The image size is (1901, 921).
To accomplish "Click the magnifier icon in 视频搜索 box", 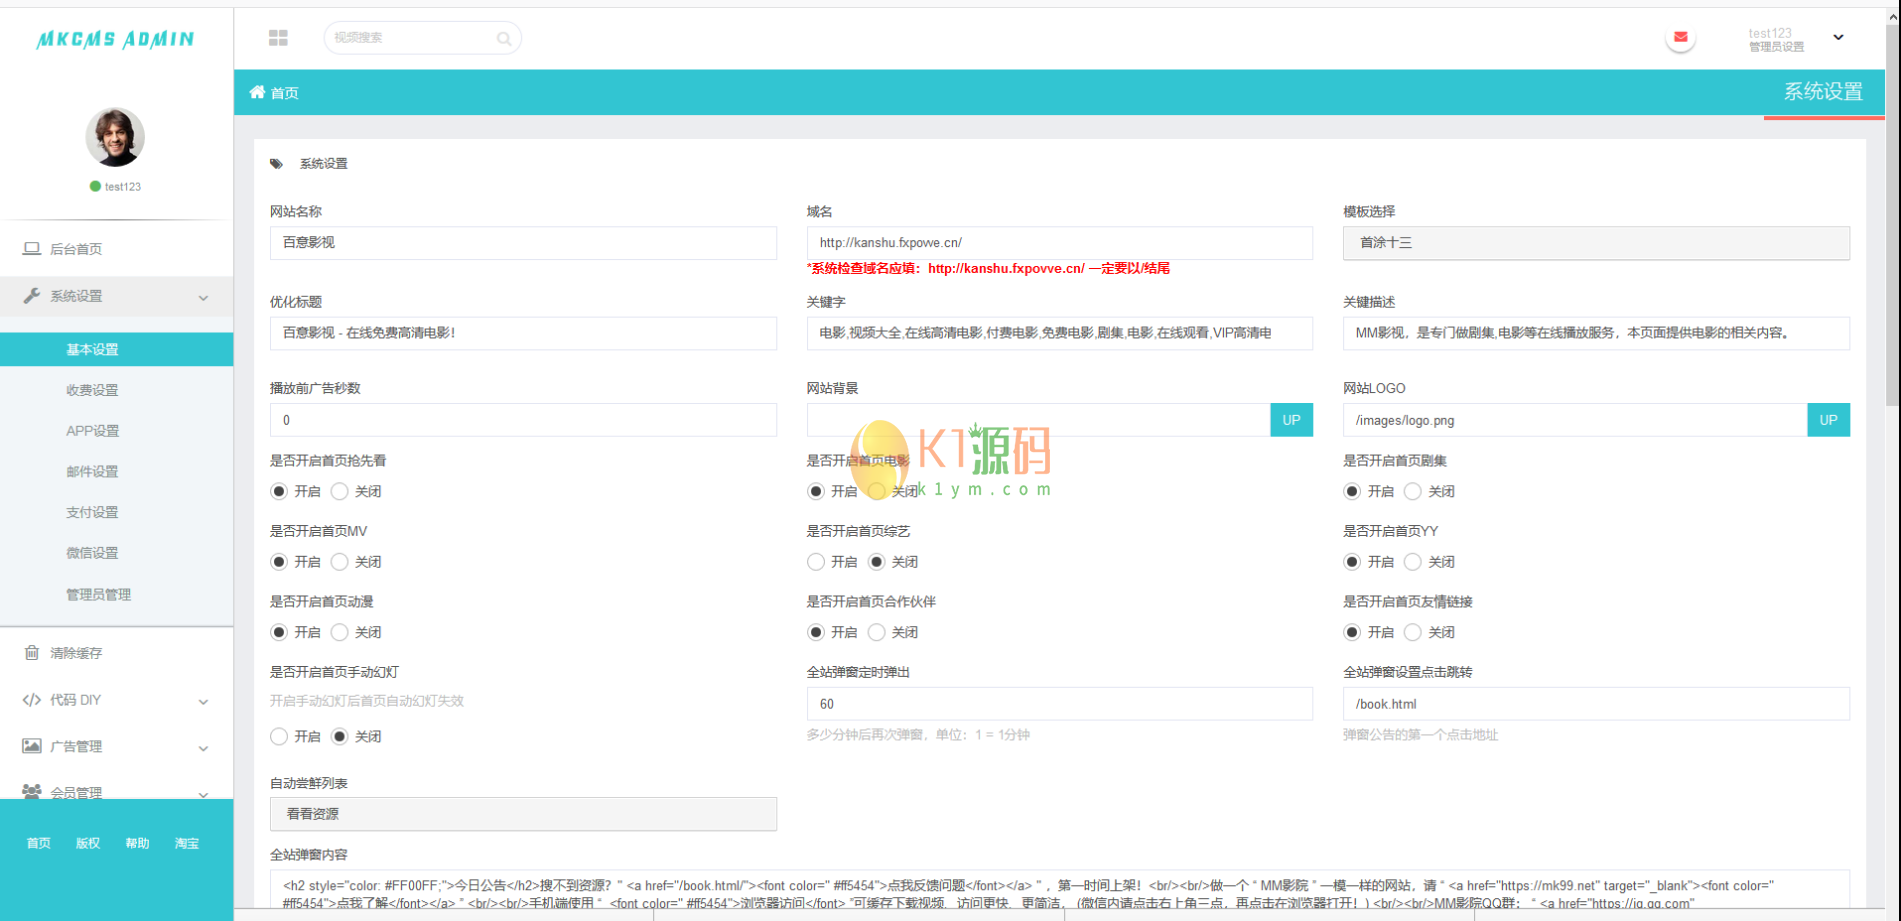I will [x=503, y=37].
